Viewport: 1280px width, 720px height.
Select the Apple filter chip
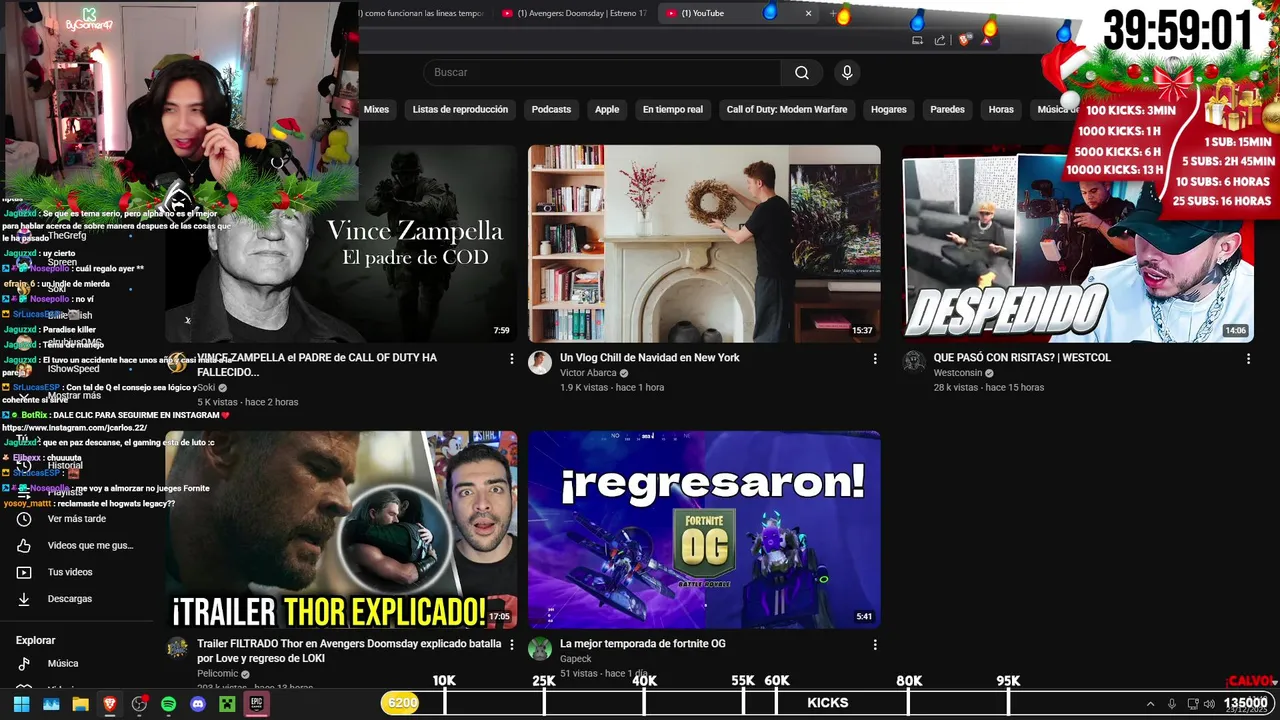pos(607,109)
